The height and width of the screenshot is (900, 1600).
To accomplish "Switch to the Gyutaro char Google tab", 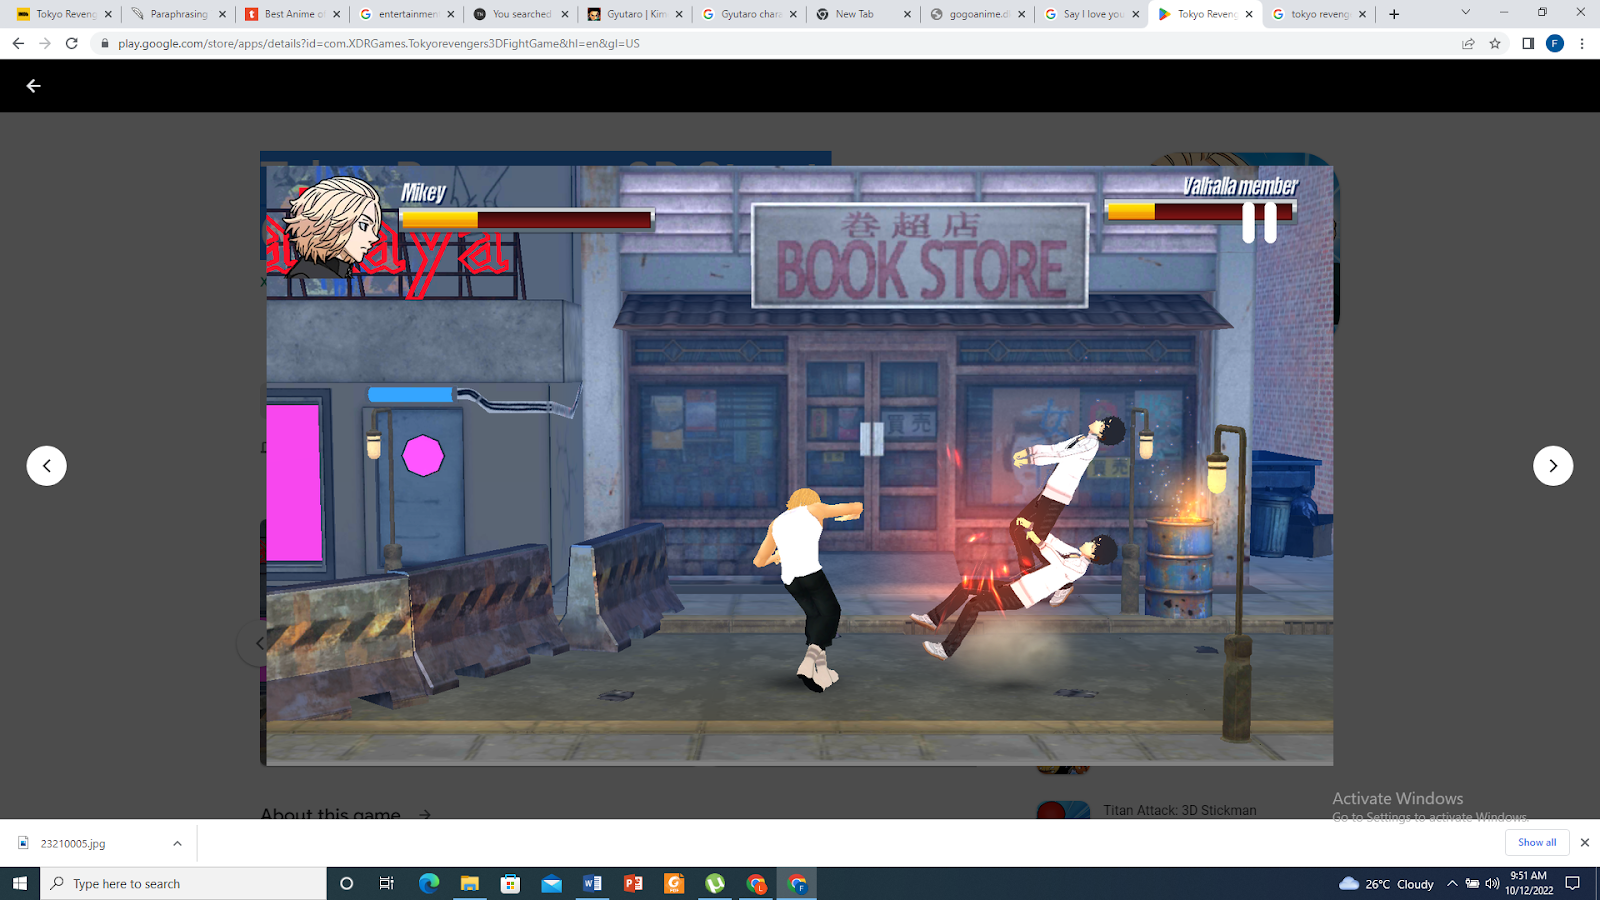I will coord(749,14).
